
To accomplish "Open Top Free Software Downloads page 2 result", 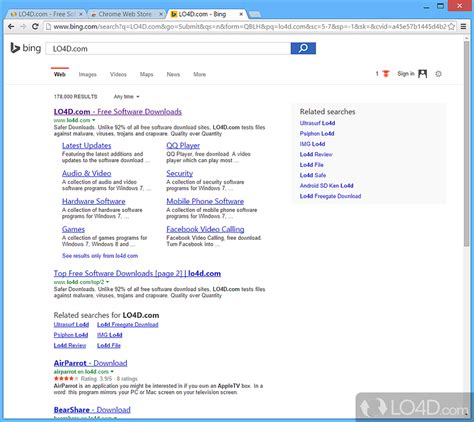I will tap(137, 273).
